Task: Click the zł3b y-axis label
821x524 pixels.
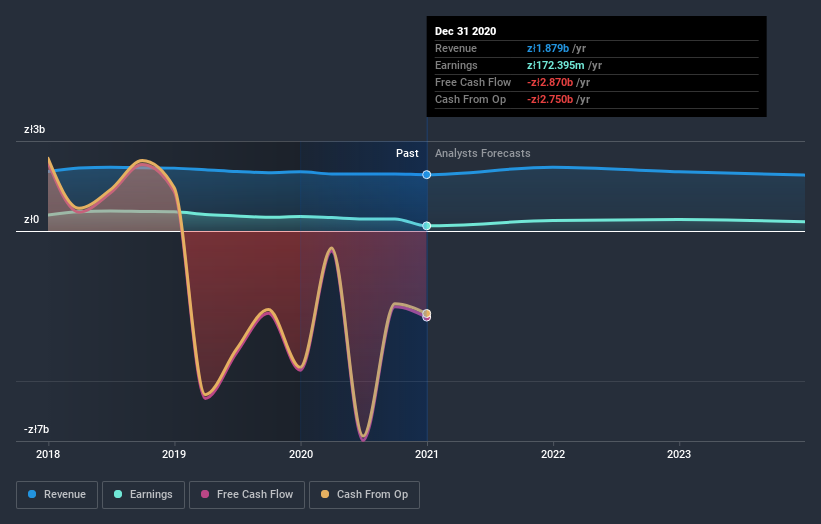Action: [35, 129]
